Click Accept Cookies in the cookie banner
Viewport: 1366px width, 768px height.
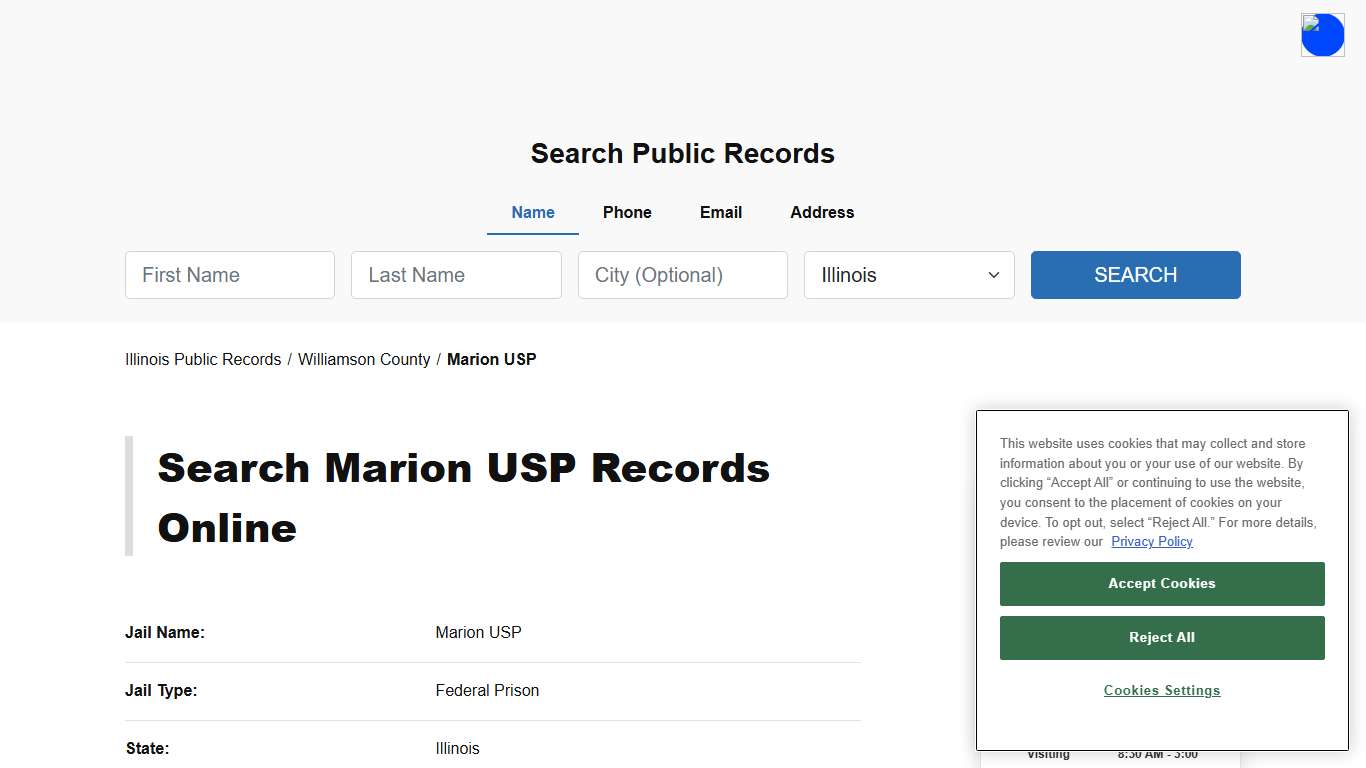click(1161, 583)
